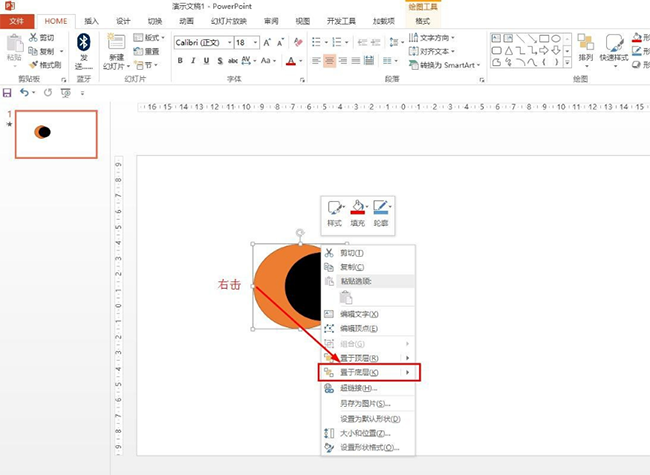Toggle the highlighted Center alignment button
The width and height of the screenshot is (650, 475).
(x=330, y=61)
